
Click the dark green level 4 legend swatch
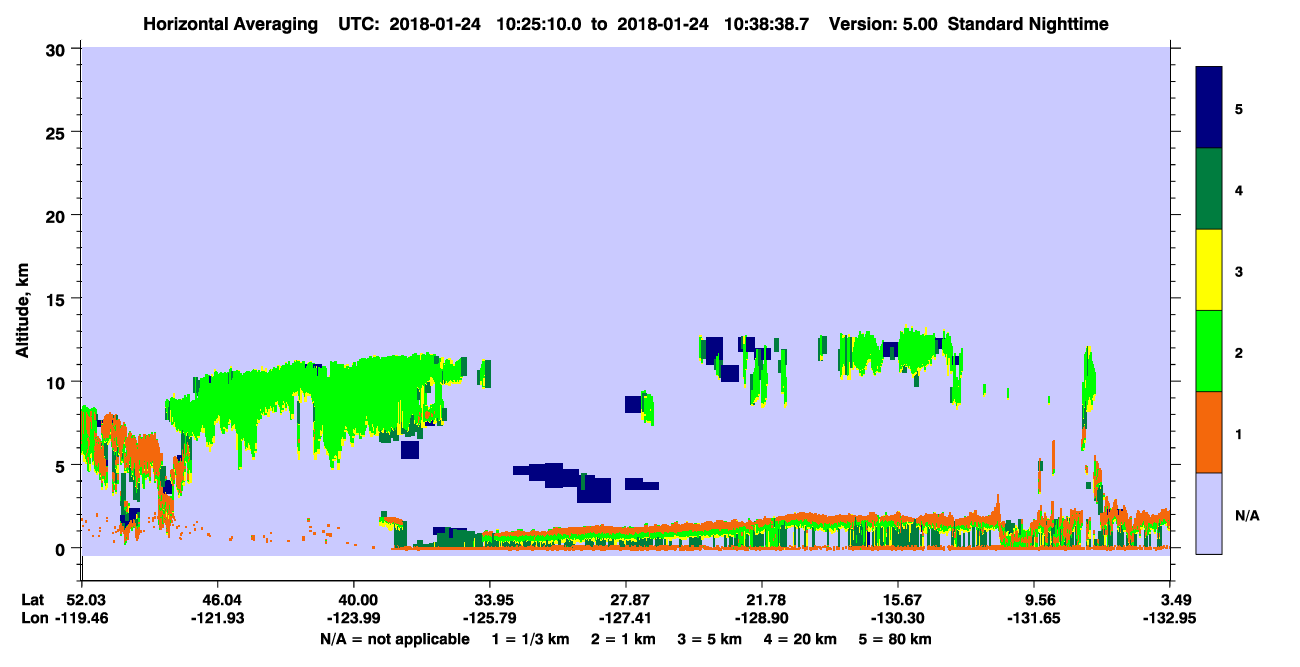click(x=1209, y=189)
